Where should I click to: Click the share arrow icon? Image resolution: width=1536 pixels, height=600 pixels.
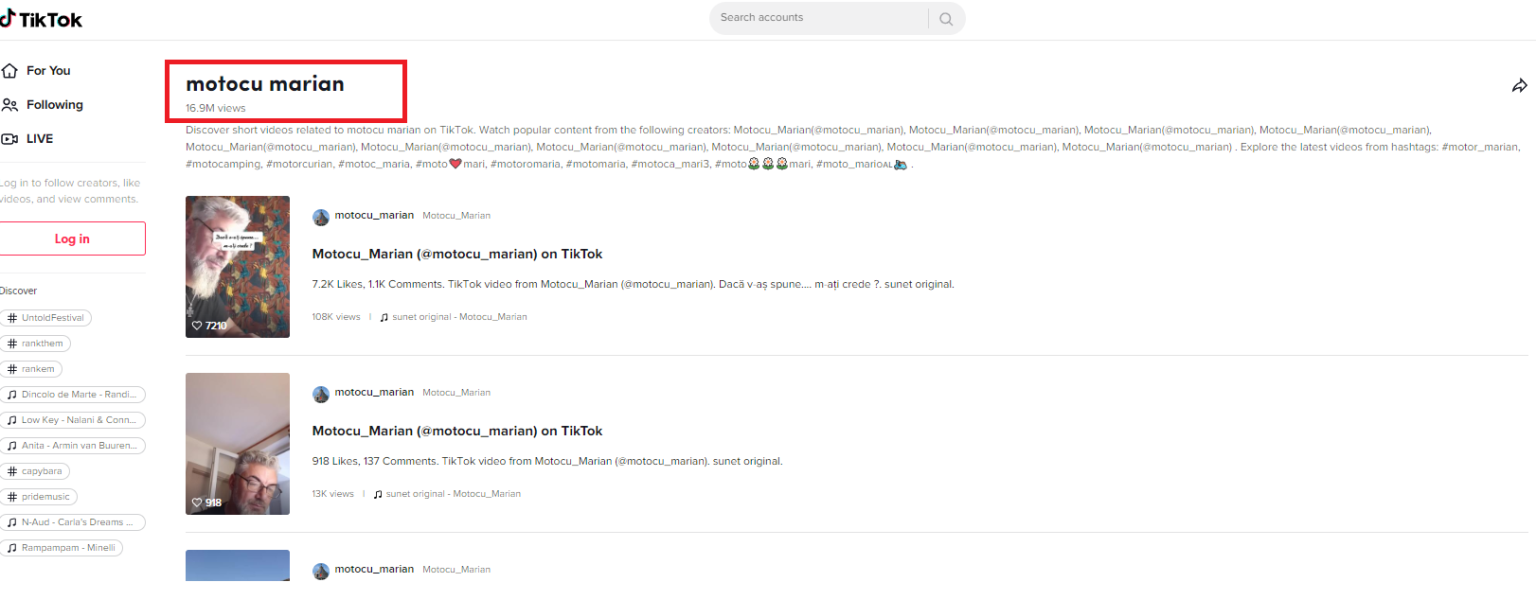pyautogui.click(x=1519, y=86)
